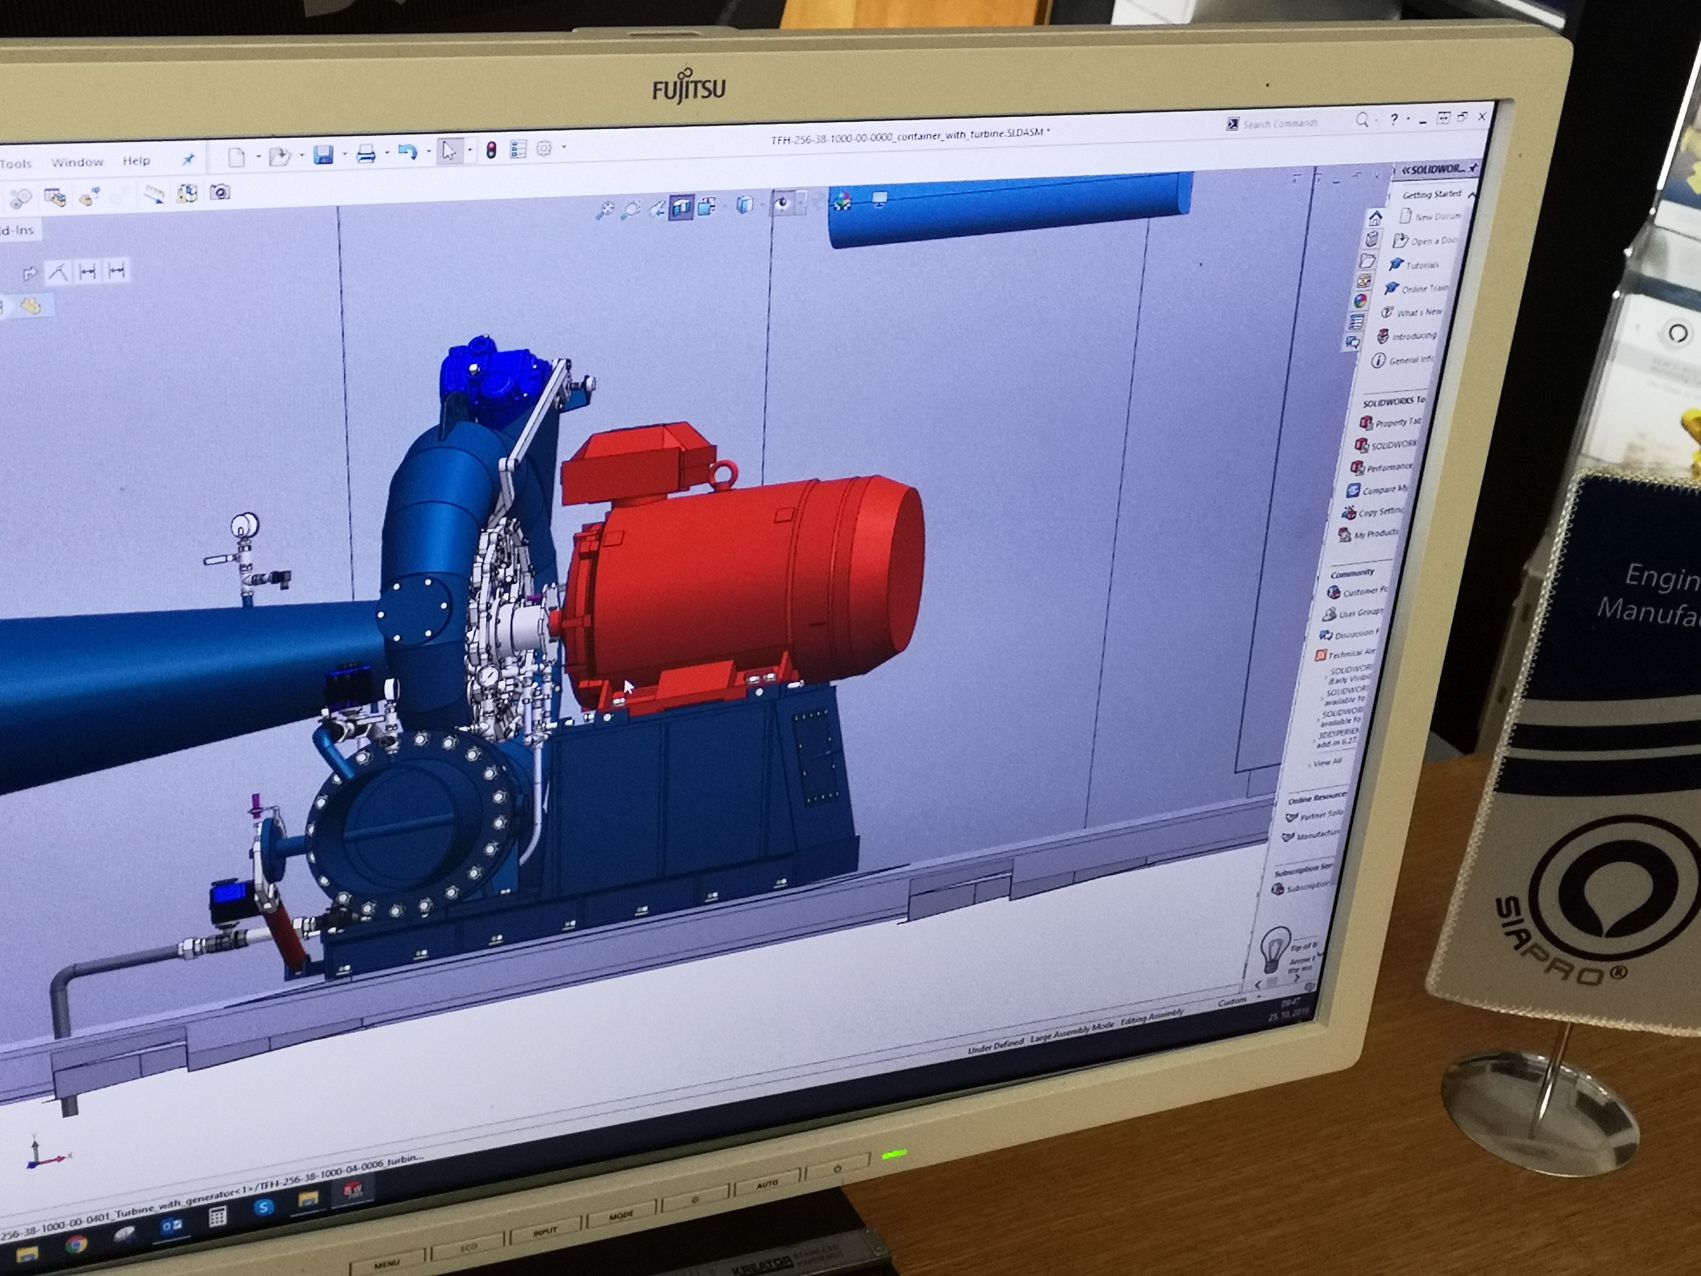Click the Print icon

tap(366, 154)
